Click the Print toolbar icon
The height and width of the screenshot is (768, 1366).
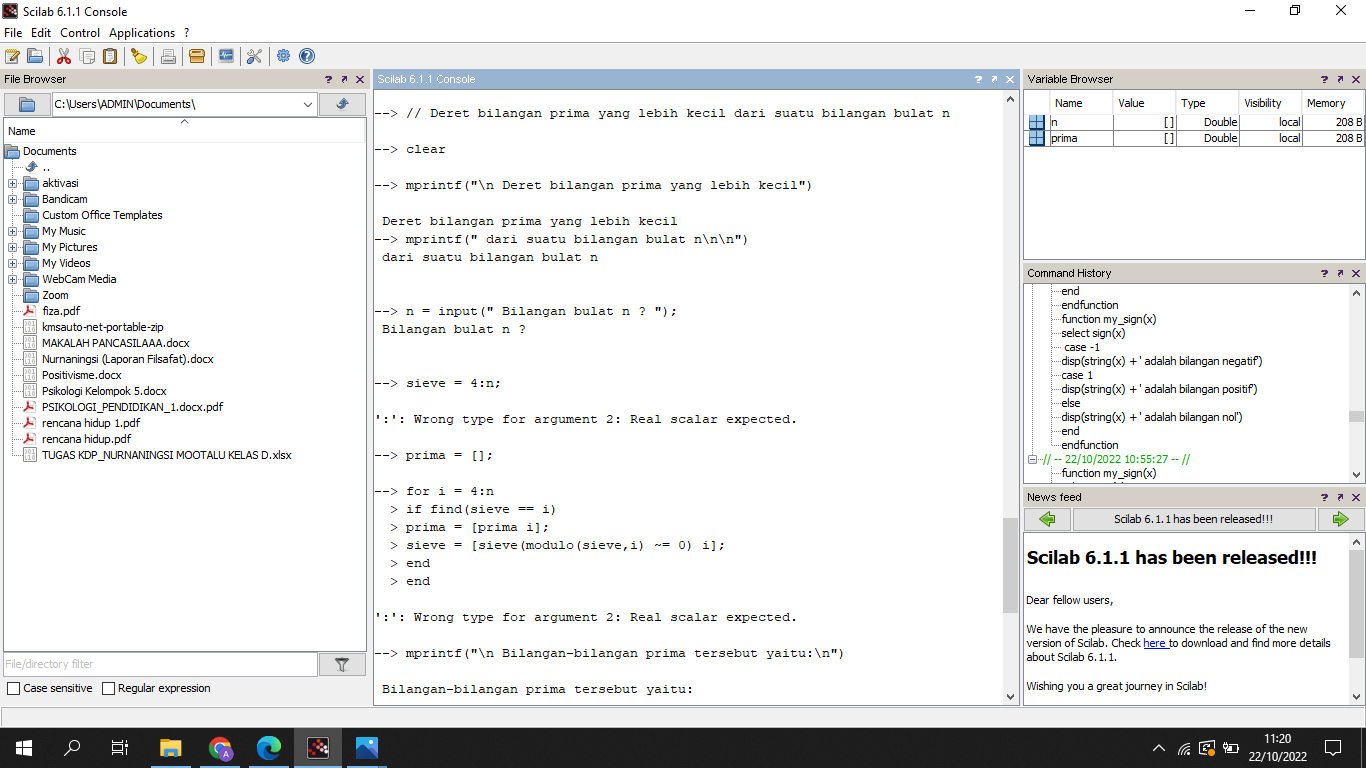coord(168,56)
